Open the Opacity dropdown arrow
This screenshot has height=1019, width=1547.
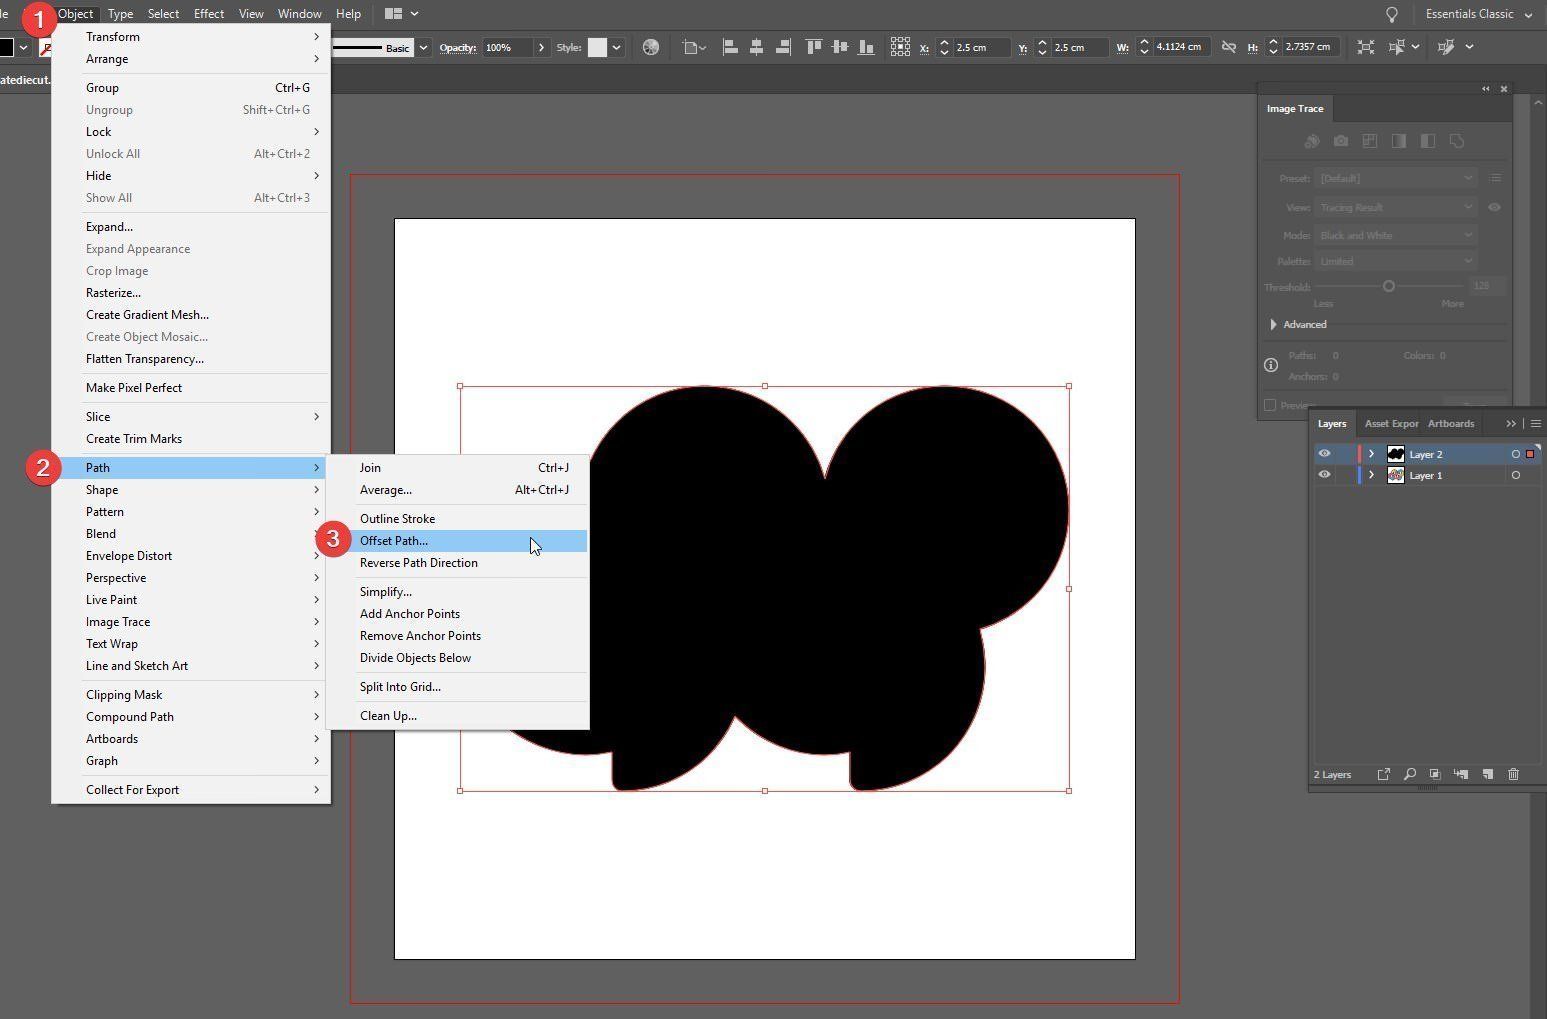tap(541, 47)
